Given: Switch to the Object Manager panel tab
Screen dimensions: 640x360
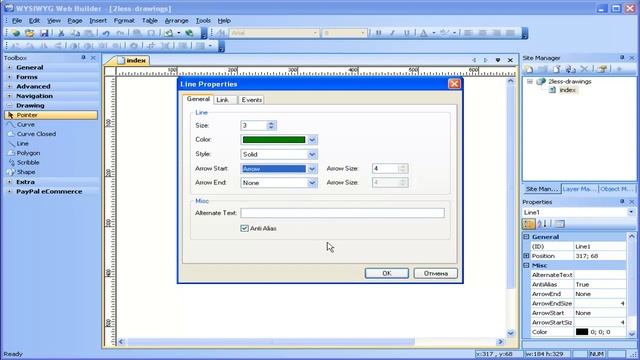Looking at the screenshot, I should (x=616, y=189).
